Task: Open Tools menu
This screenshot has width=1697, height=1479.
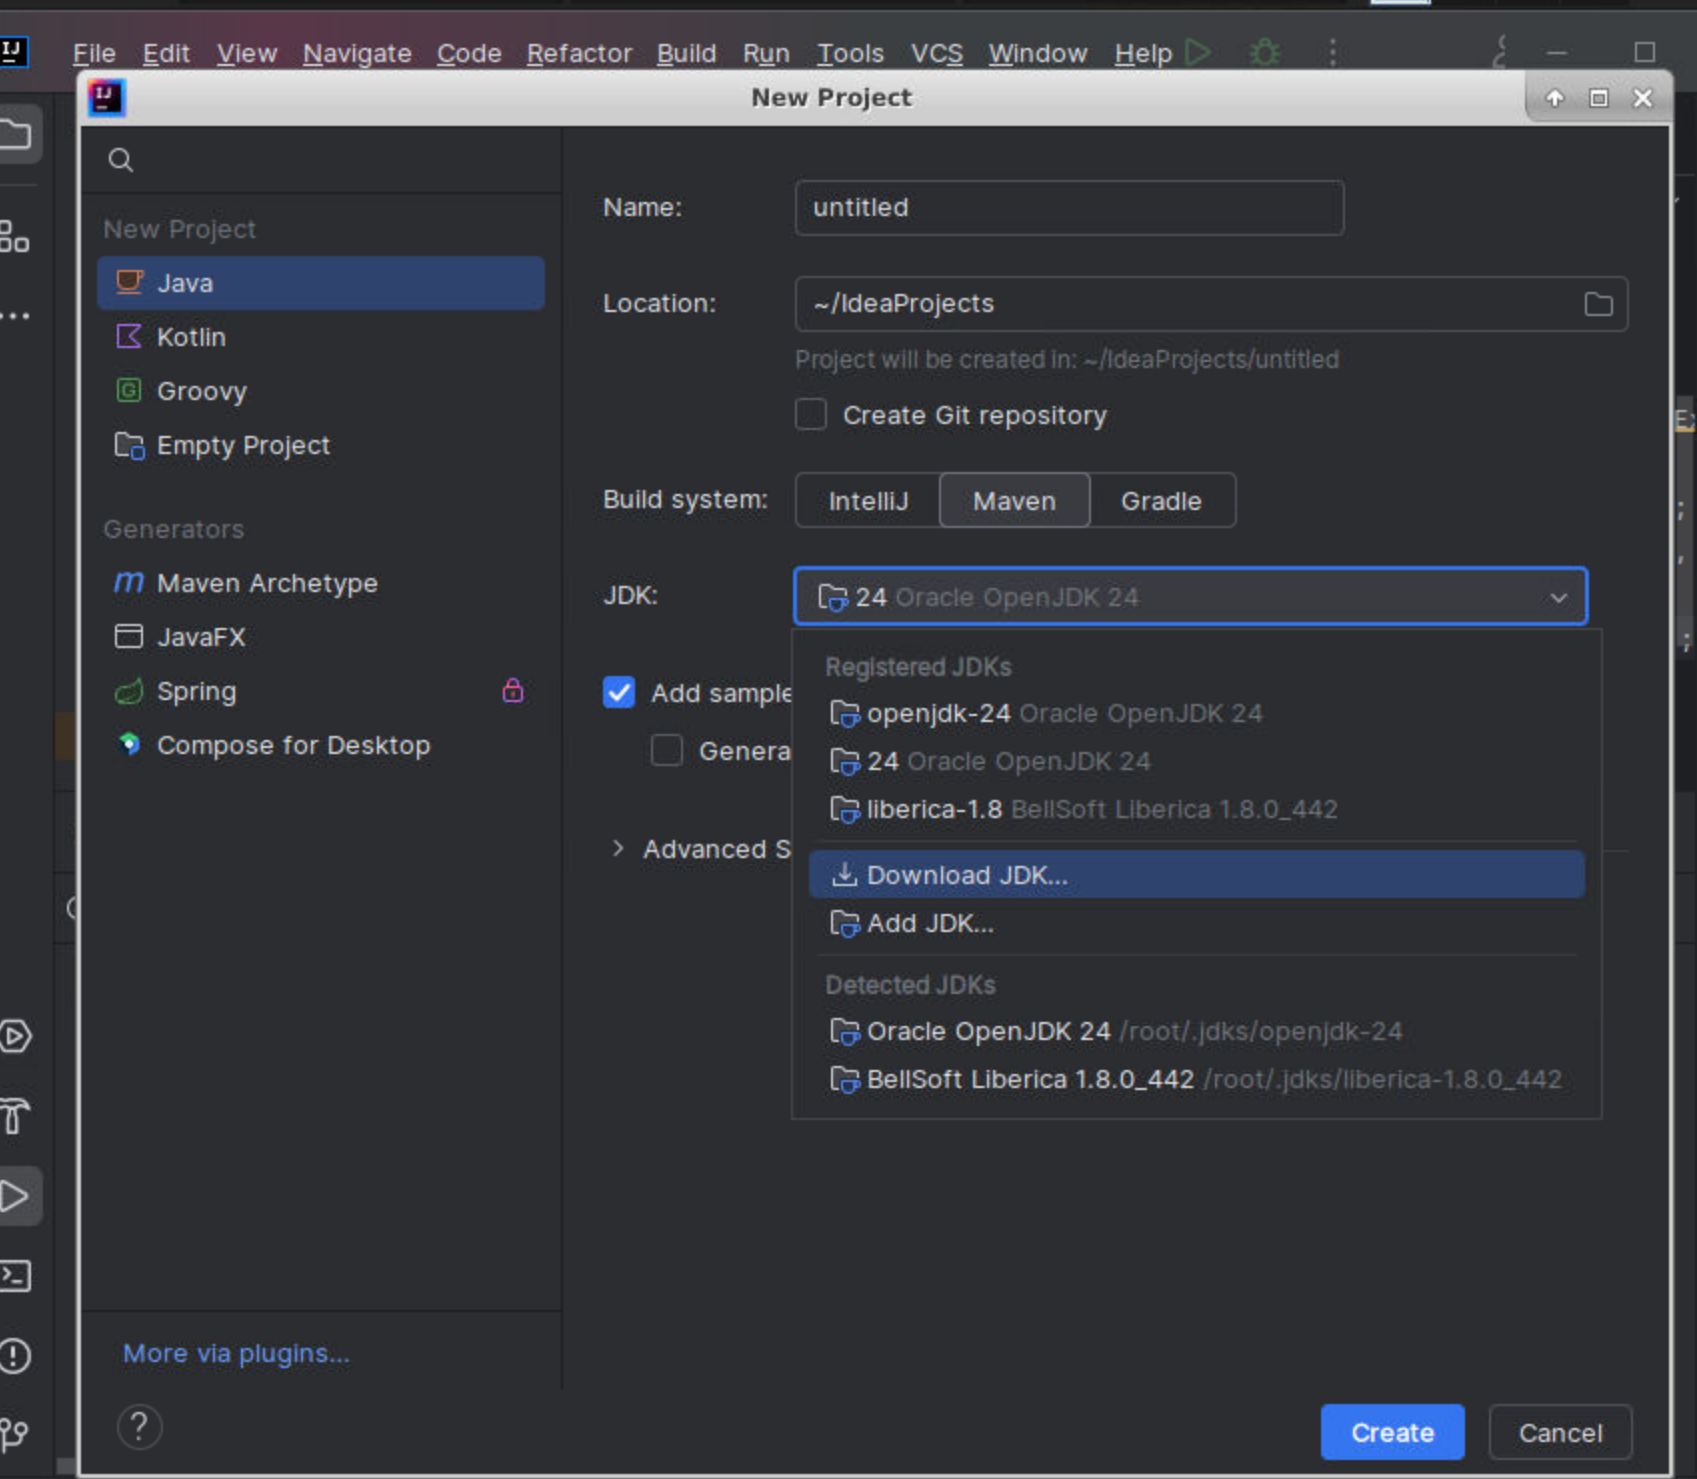Action: [850, 53]
